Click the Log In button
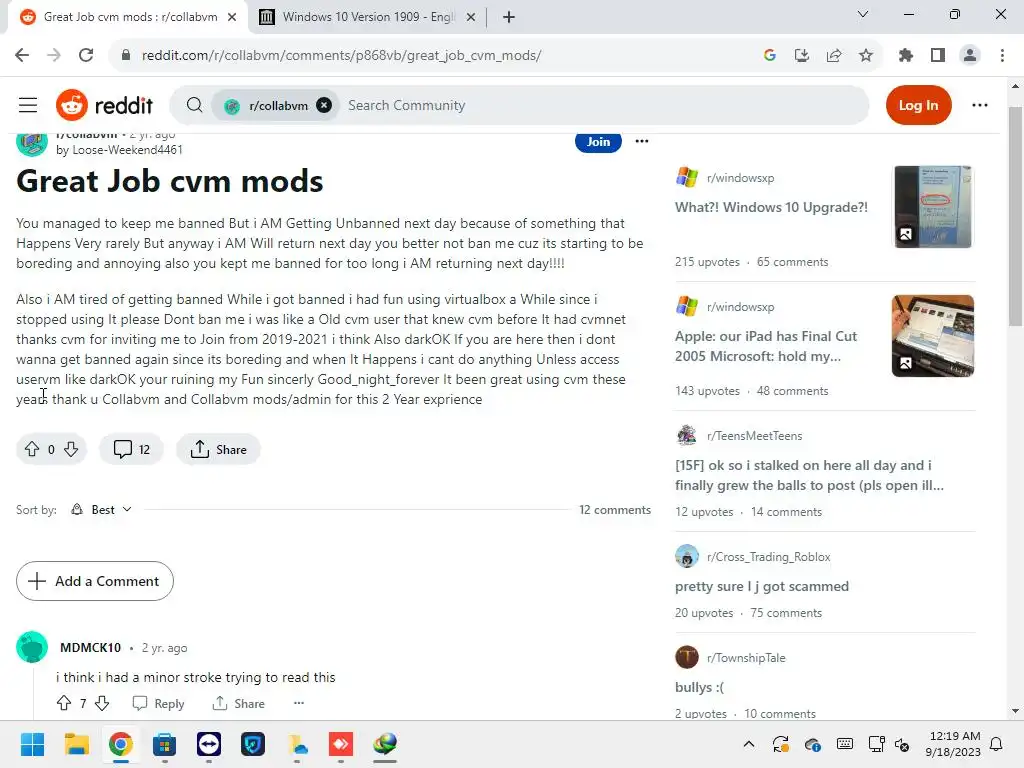This screenshot has height=768, width=1024. coord(918,105)
